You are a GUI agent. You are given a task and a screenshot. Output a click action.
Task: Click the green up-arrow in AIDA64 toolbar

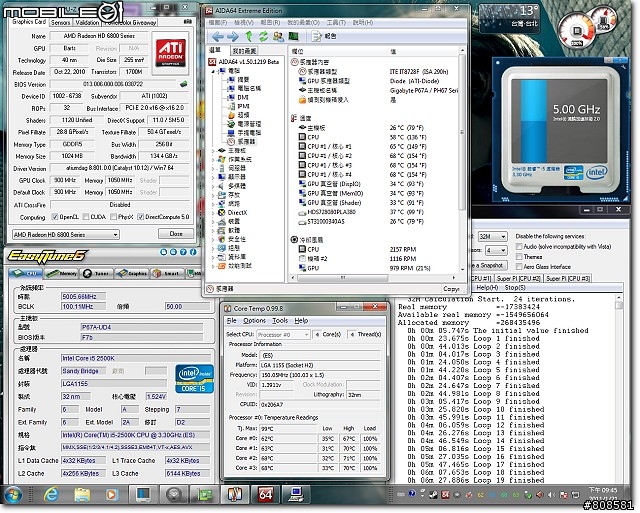(x=249, y=36)
